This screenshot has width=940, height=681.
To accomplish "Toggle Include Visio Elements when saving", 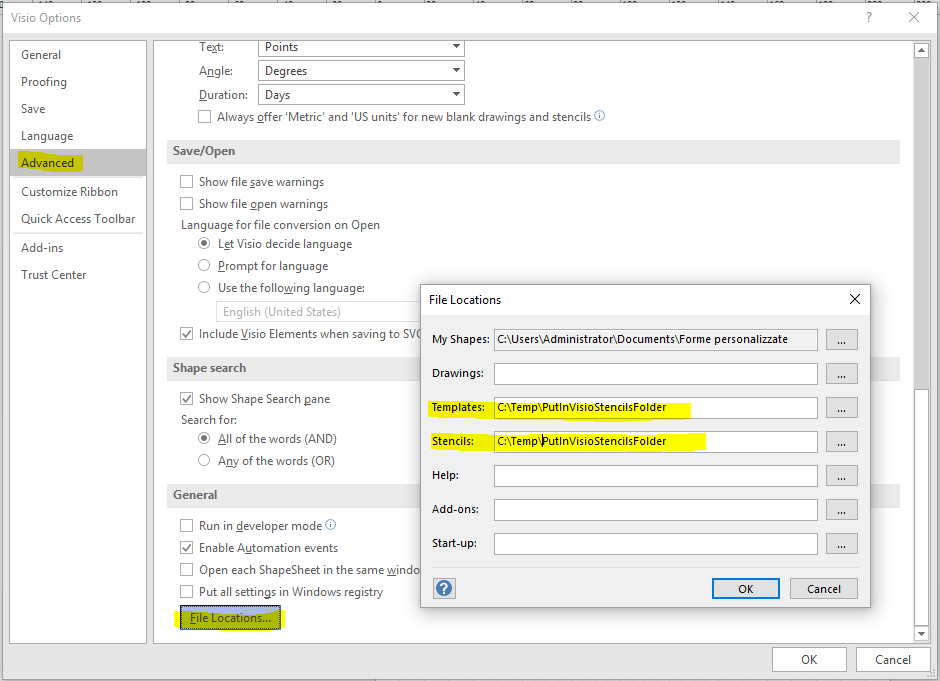I will coord(186,334).
